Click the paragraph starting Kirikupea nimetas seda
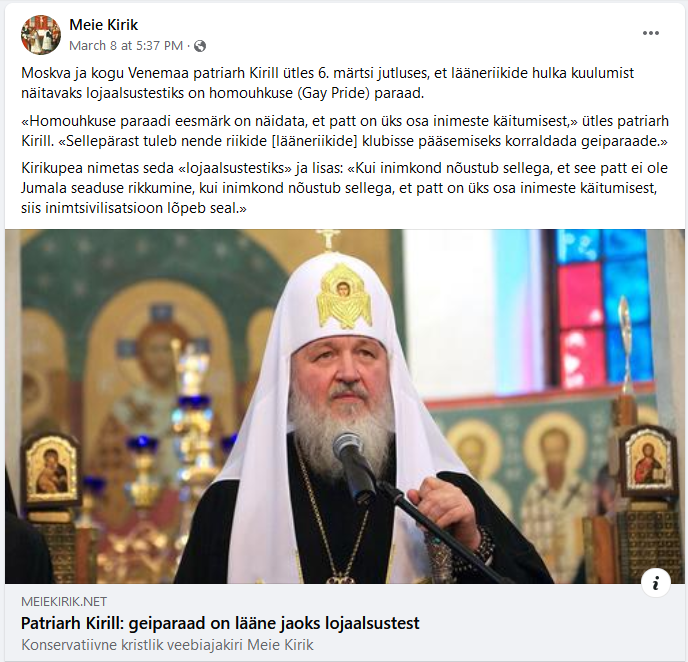 pyautogui.click(x=344, y=188)
